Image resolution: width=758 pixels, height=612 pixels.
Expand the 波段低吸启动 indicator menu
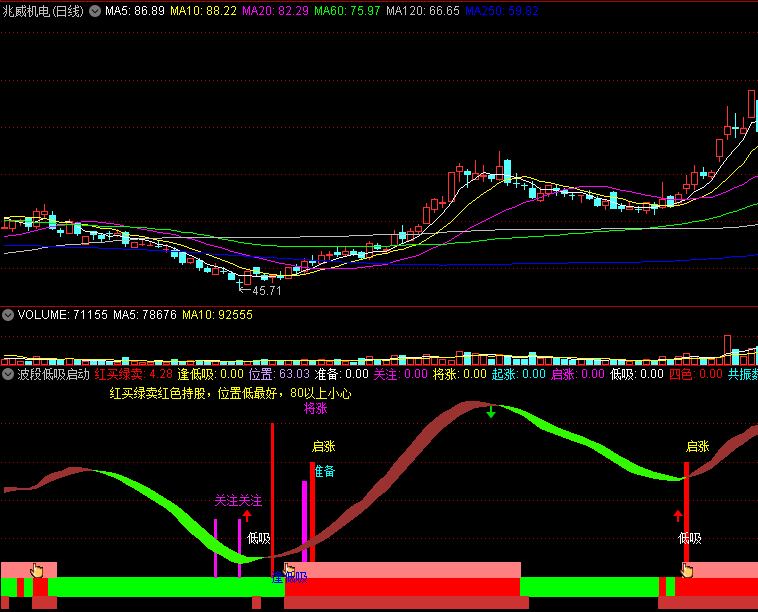(8, 374)
